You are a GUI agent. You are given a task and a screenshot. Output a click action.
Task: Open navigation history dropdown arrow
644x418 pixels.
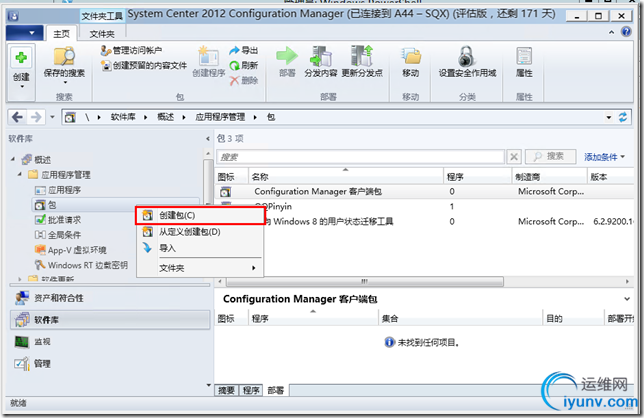pyautogui.click(x=52, y=117)
